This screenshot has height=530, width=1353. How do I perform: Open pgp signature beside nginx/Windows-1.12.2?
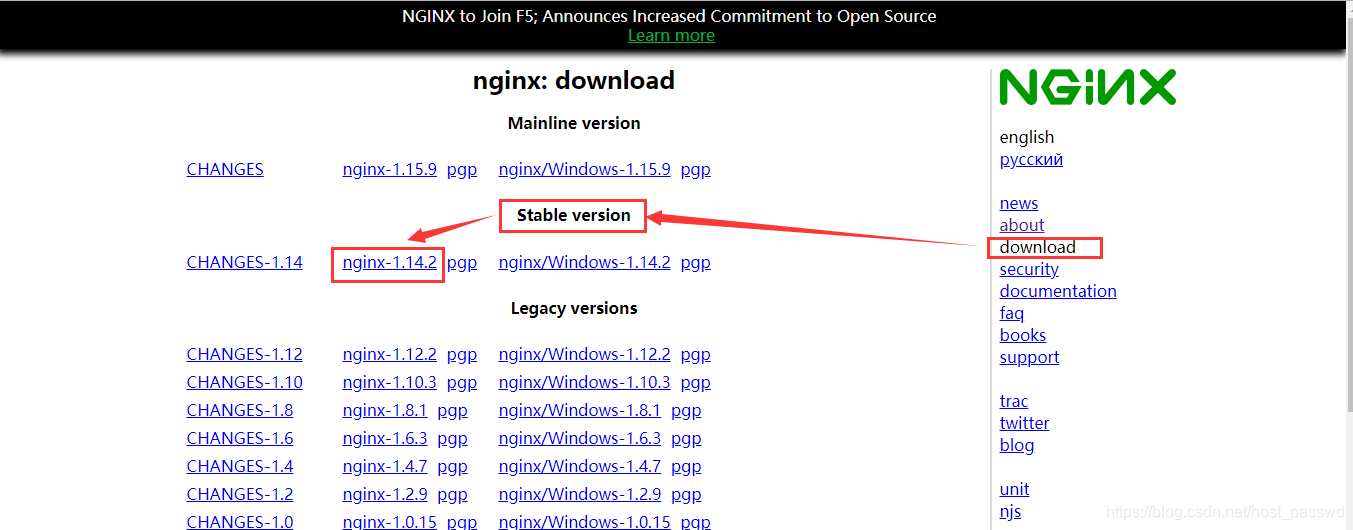pyautogui.click(x=696, y=355)
